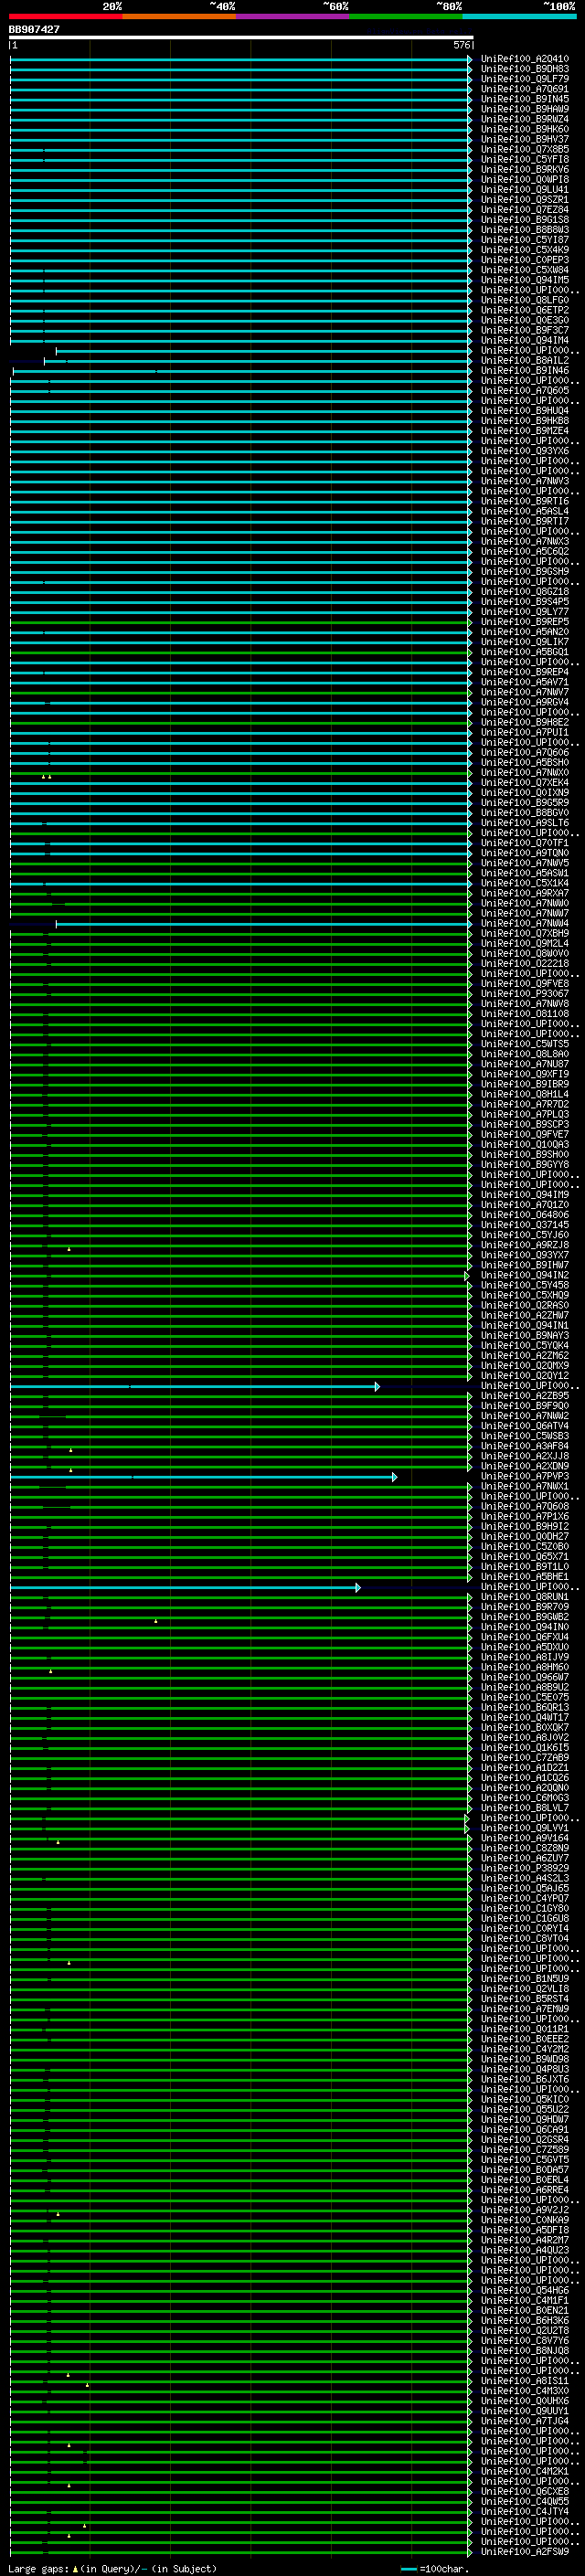Click the green alignment bar for UniRef100_A1CQ26
The height and width of the screenshot is (2576, 585).
[x=240, y=1778]
